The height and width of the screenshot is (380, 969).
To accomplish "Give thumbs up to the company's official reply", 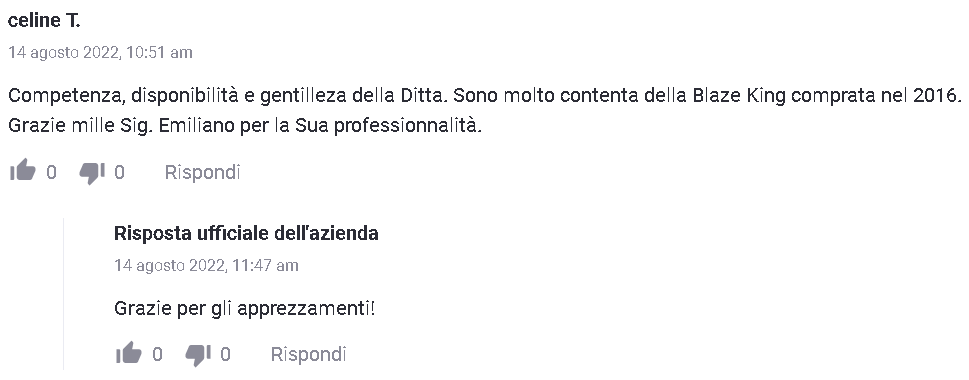I will [x=129, y=354].
